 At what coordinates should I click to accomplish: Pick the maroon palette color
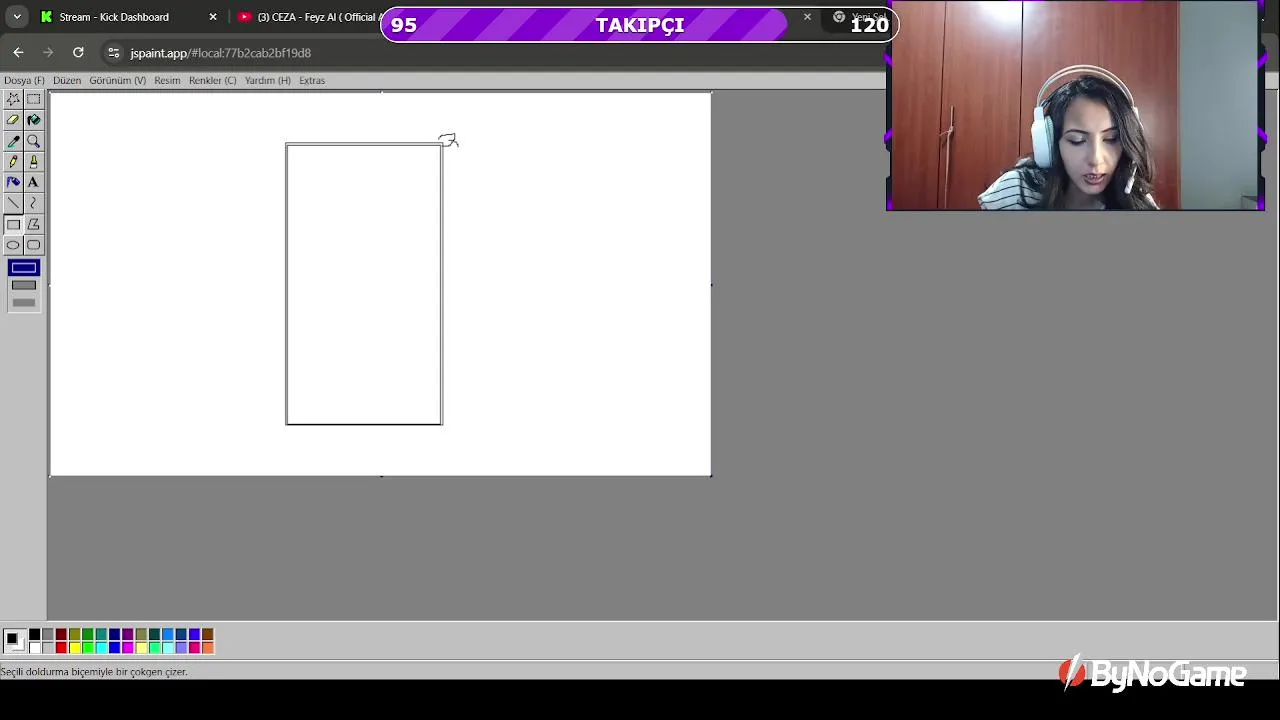pos(61,634)
